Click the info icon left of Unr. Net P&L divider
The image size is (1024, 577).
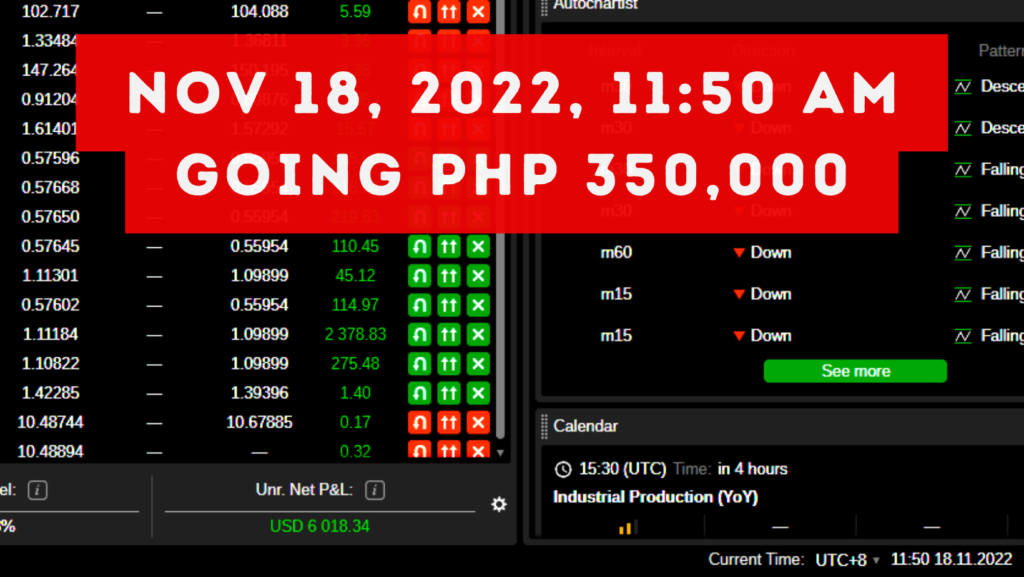(x=37, y=490)
